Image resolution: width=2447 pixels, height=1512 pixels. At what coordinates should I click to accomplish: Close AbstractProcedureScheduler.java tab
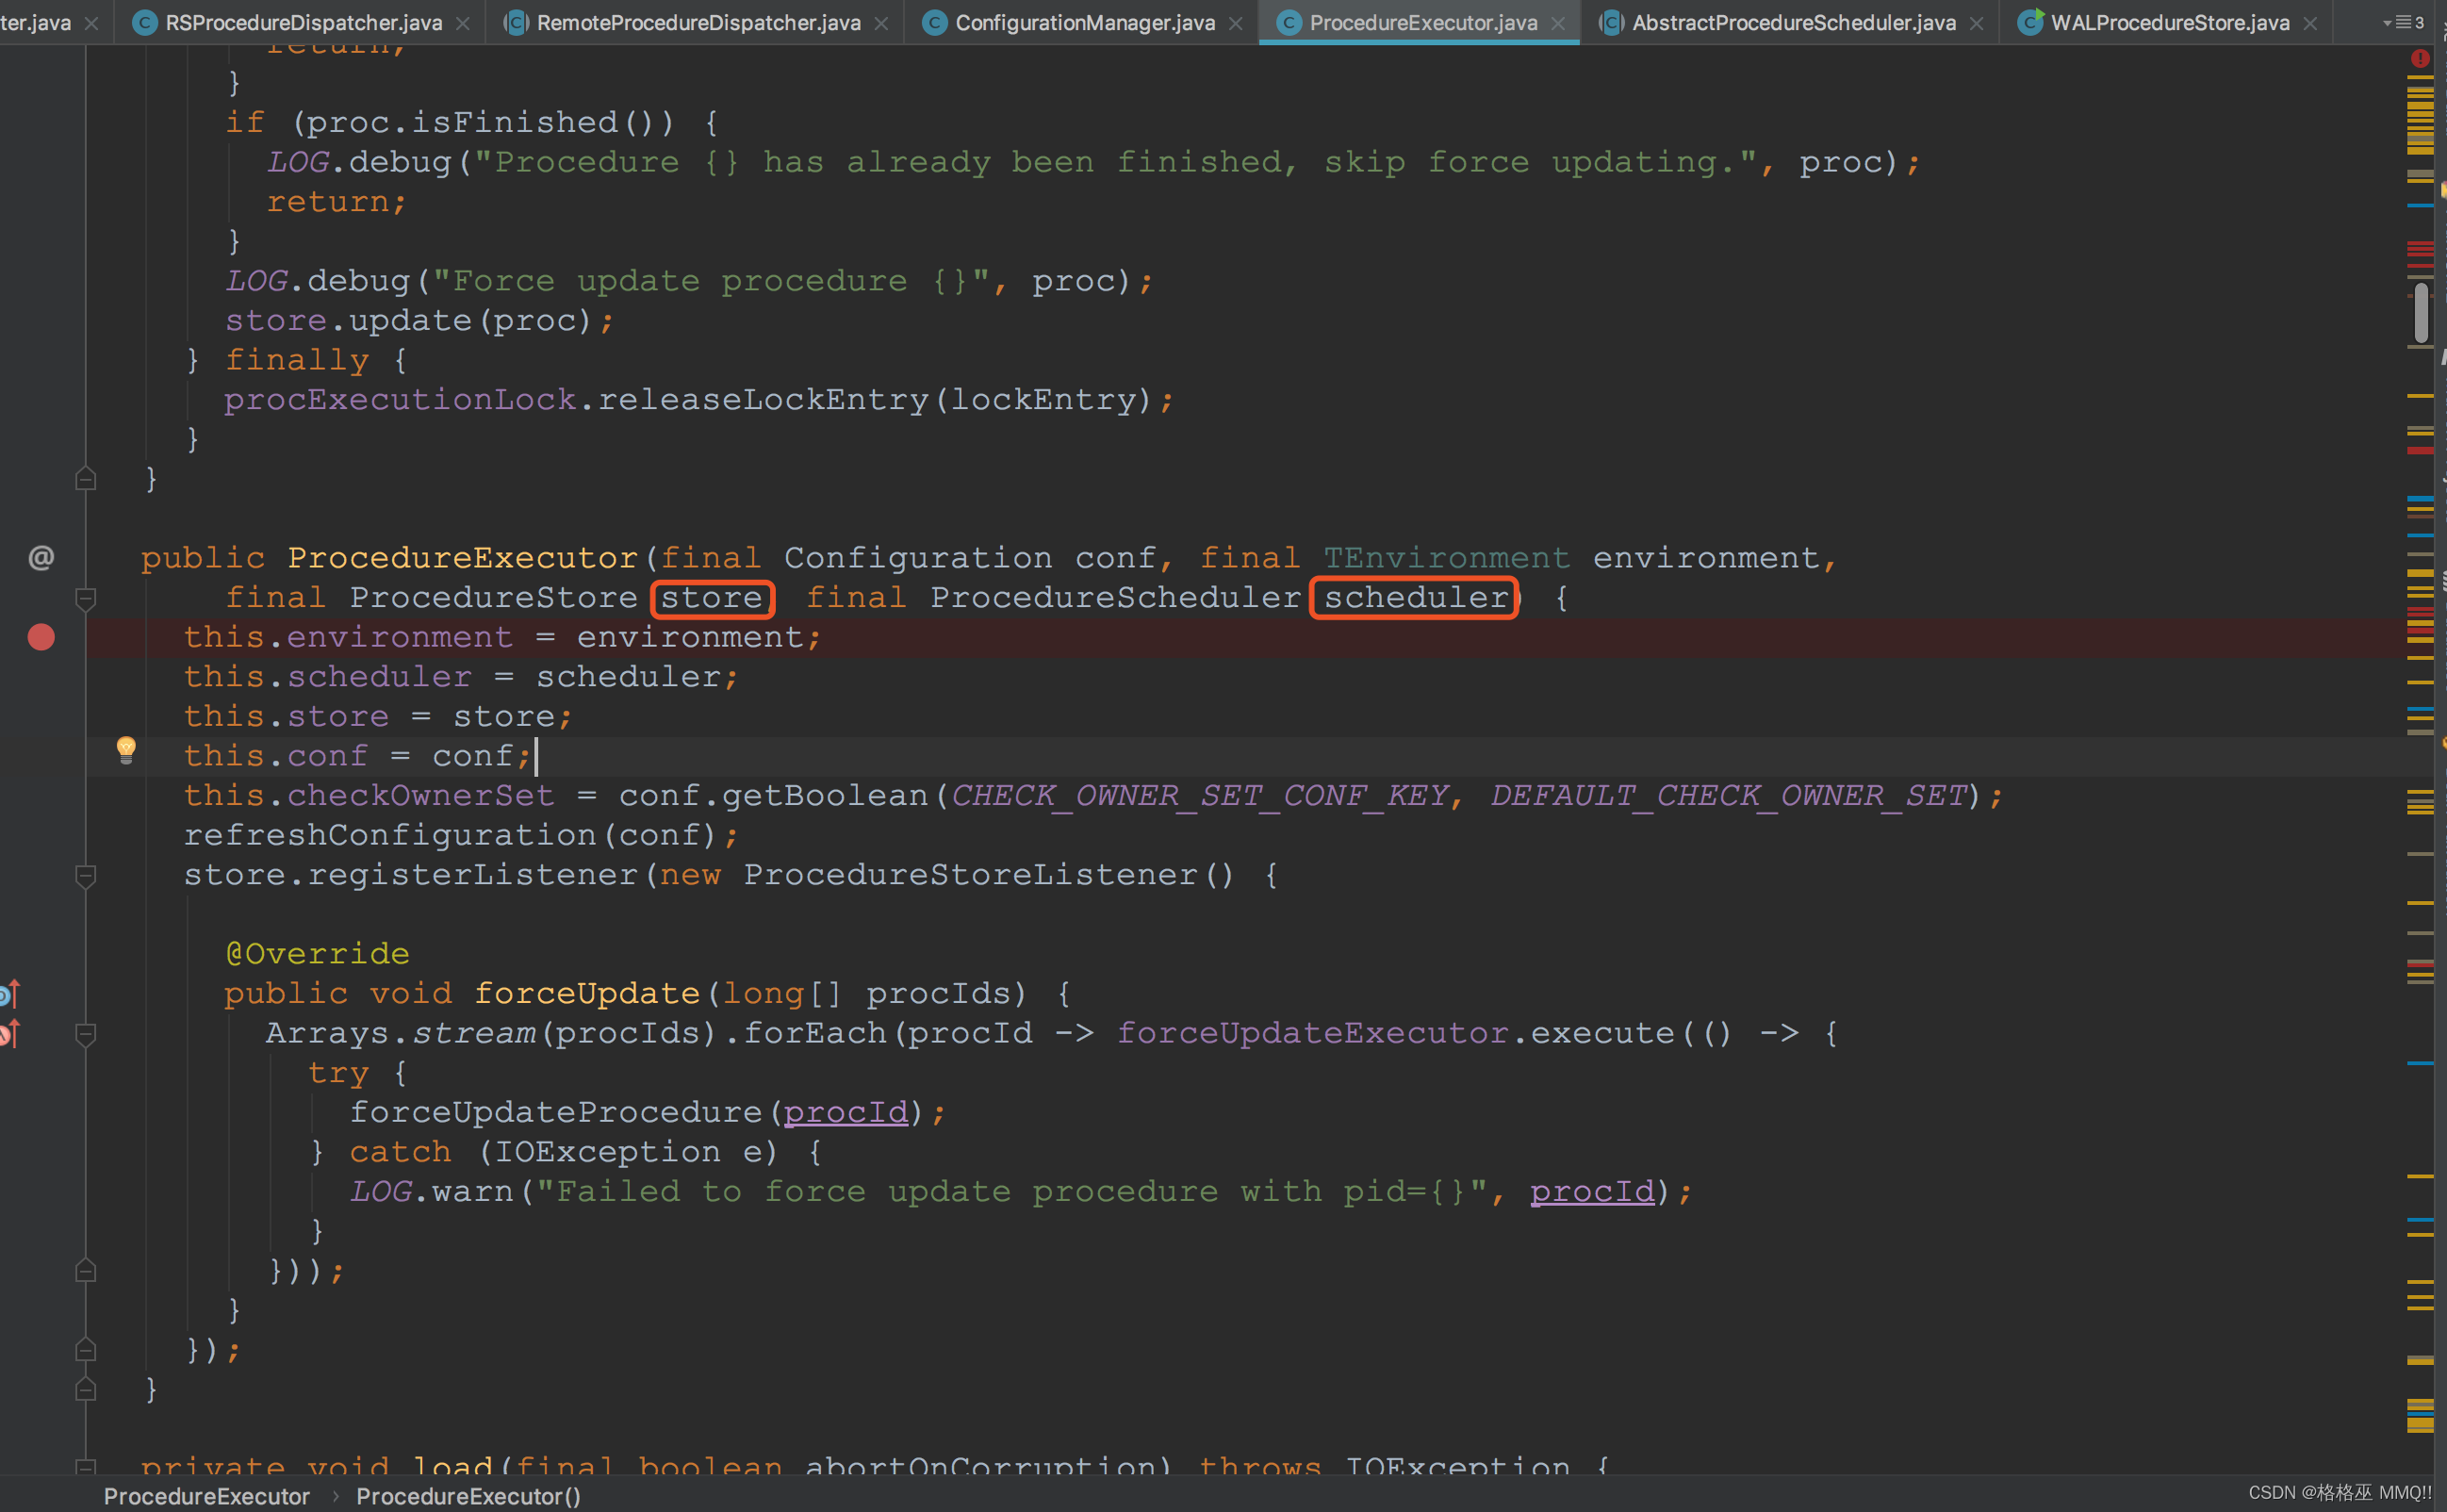1977,23
